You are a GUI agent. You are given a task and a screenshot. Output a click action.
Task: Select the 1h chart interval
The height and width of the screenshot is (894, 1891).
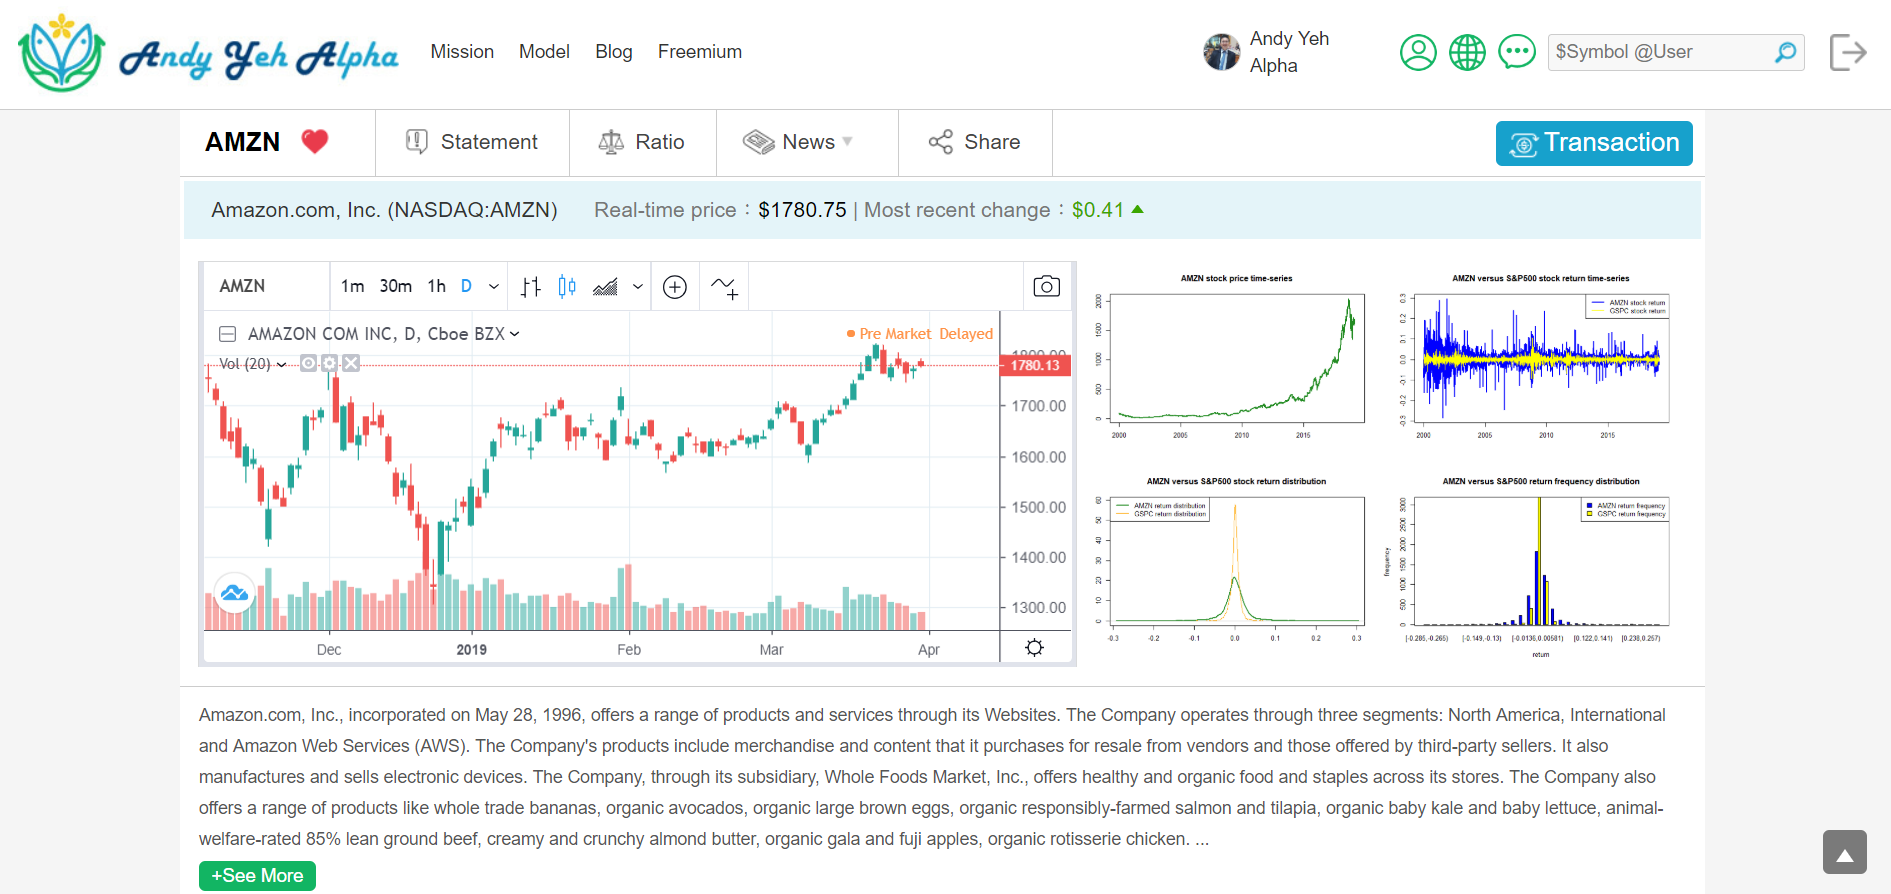437,286
